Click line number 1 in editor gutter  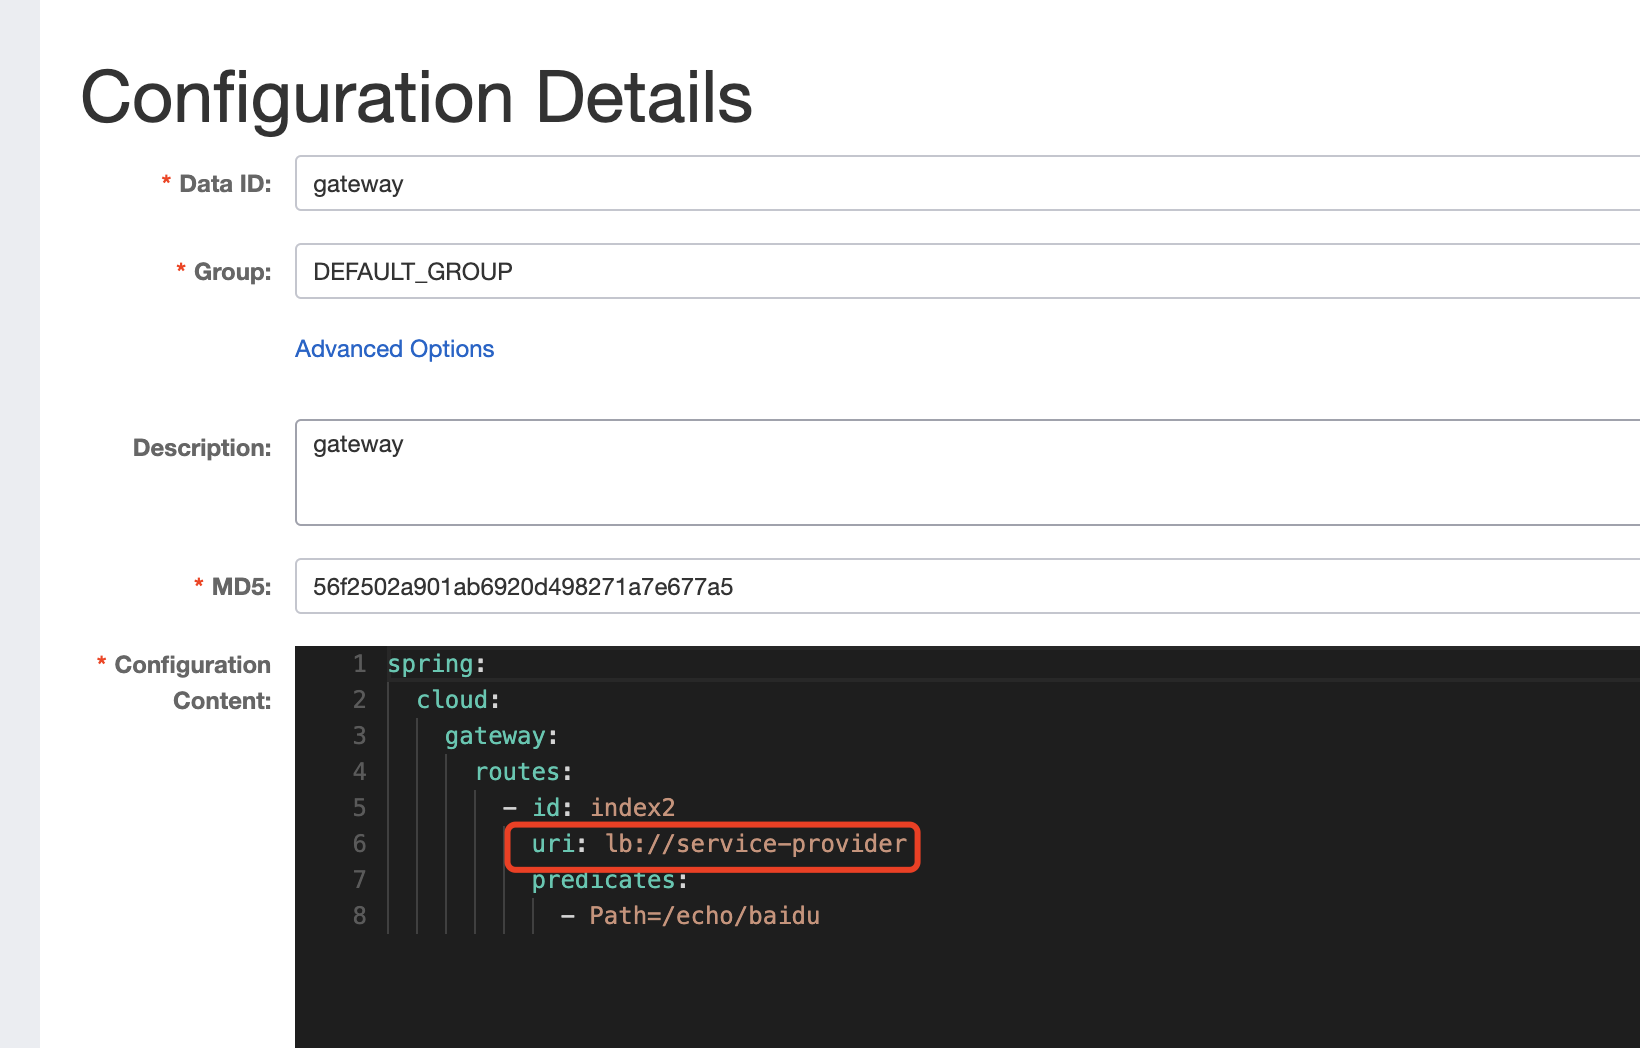pyautogui.click(x=359, y=664)
